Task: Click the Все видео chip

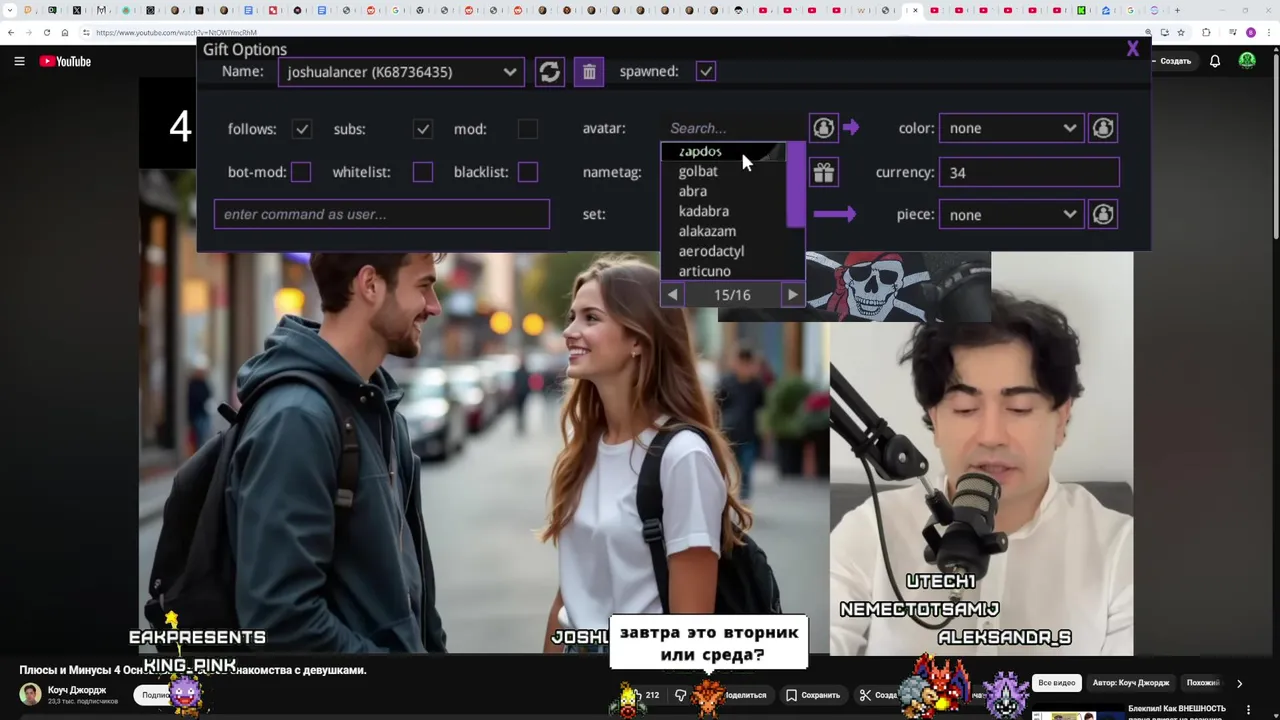Action: point(1057,683)
